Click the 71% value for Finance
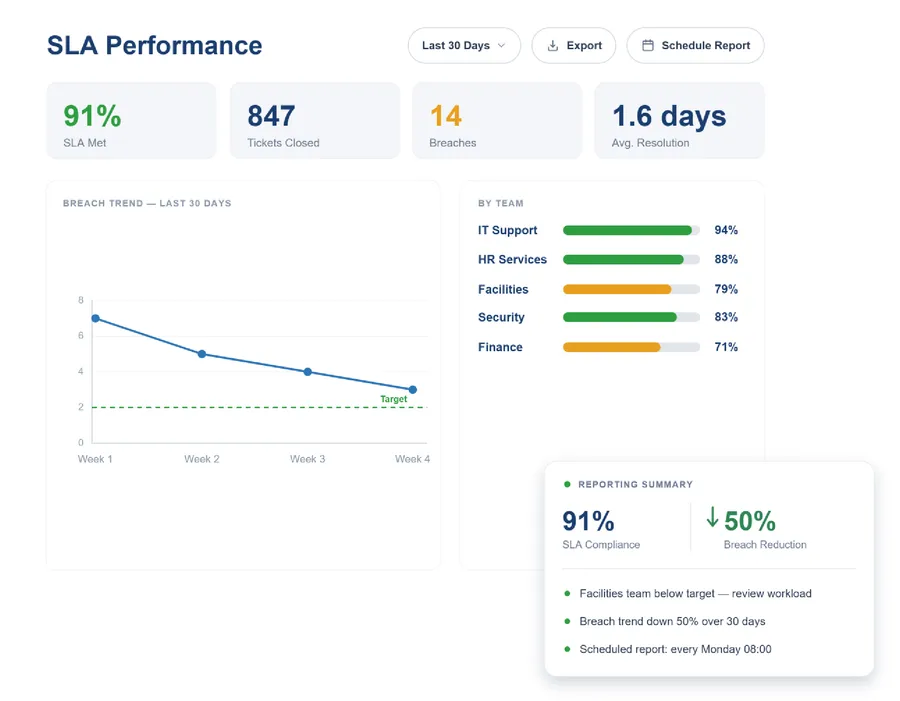This screenshot has height=701, width=900. click(x=726, y=347)
